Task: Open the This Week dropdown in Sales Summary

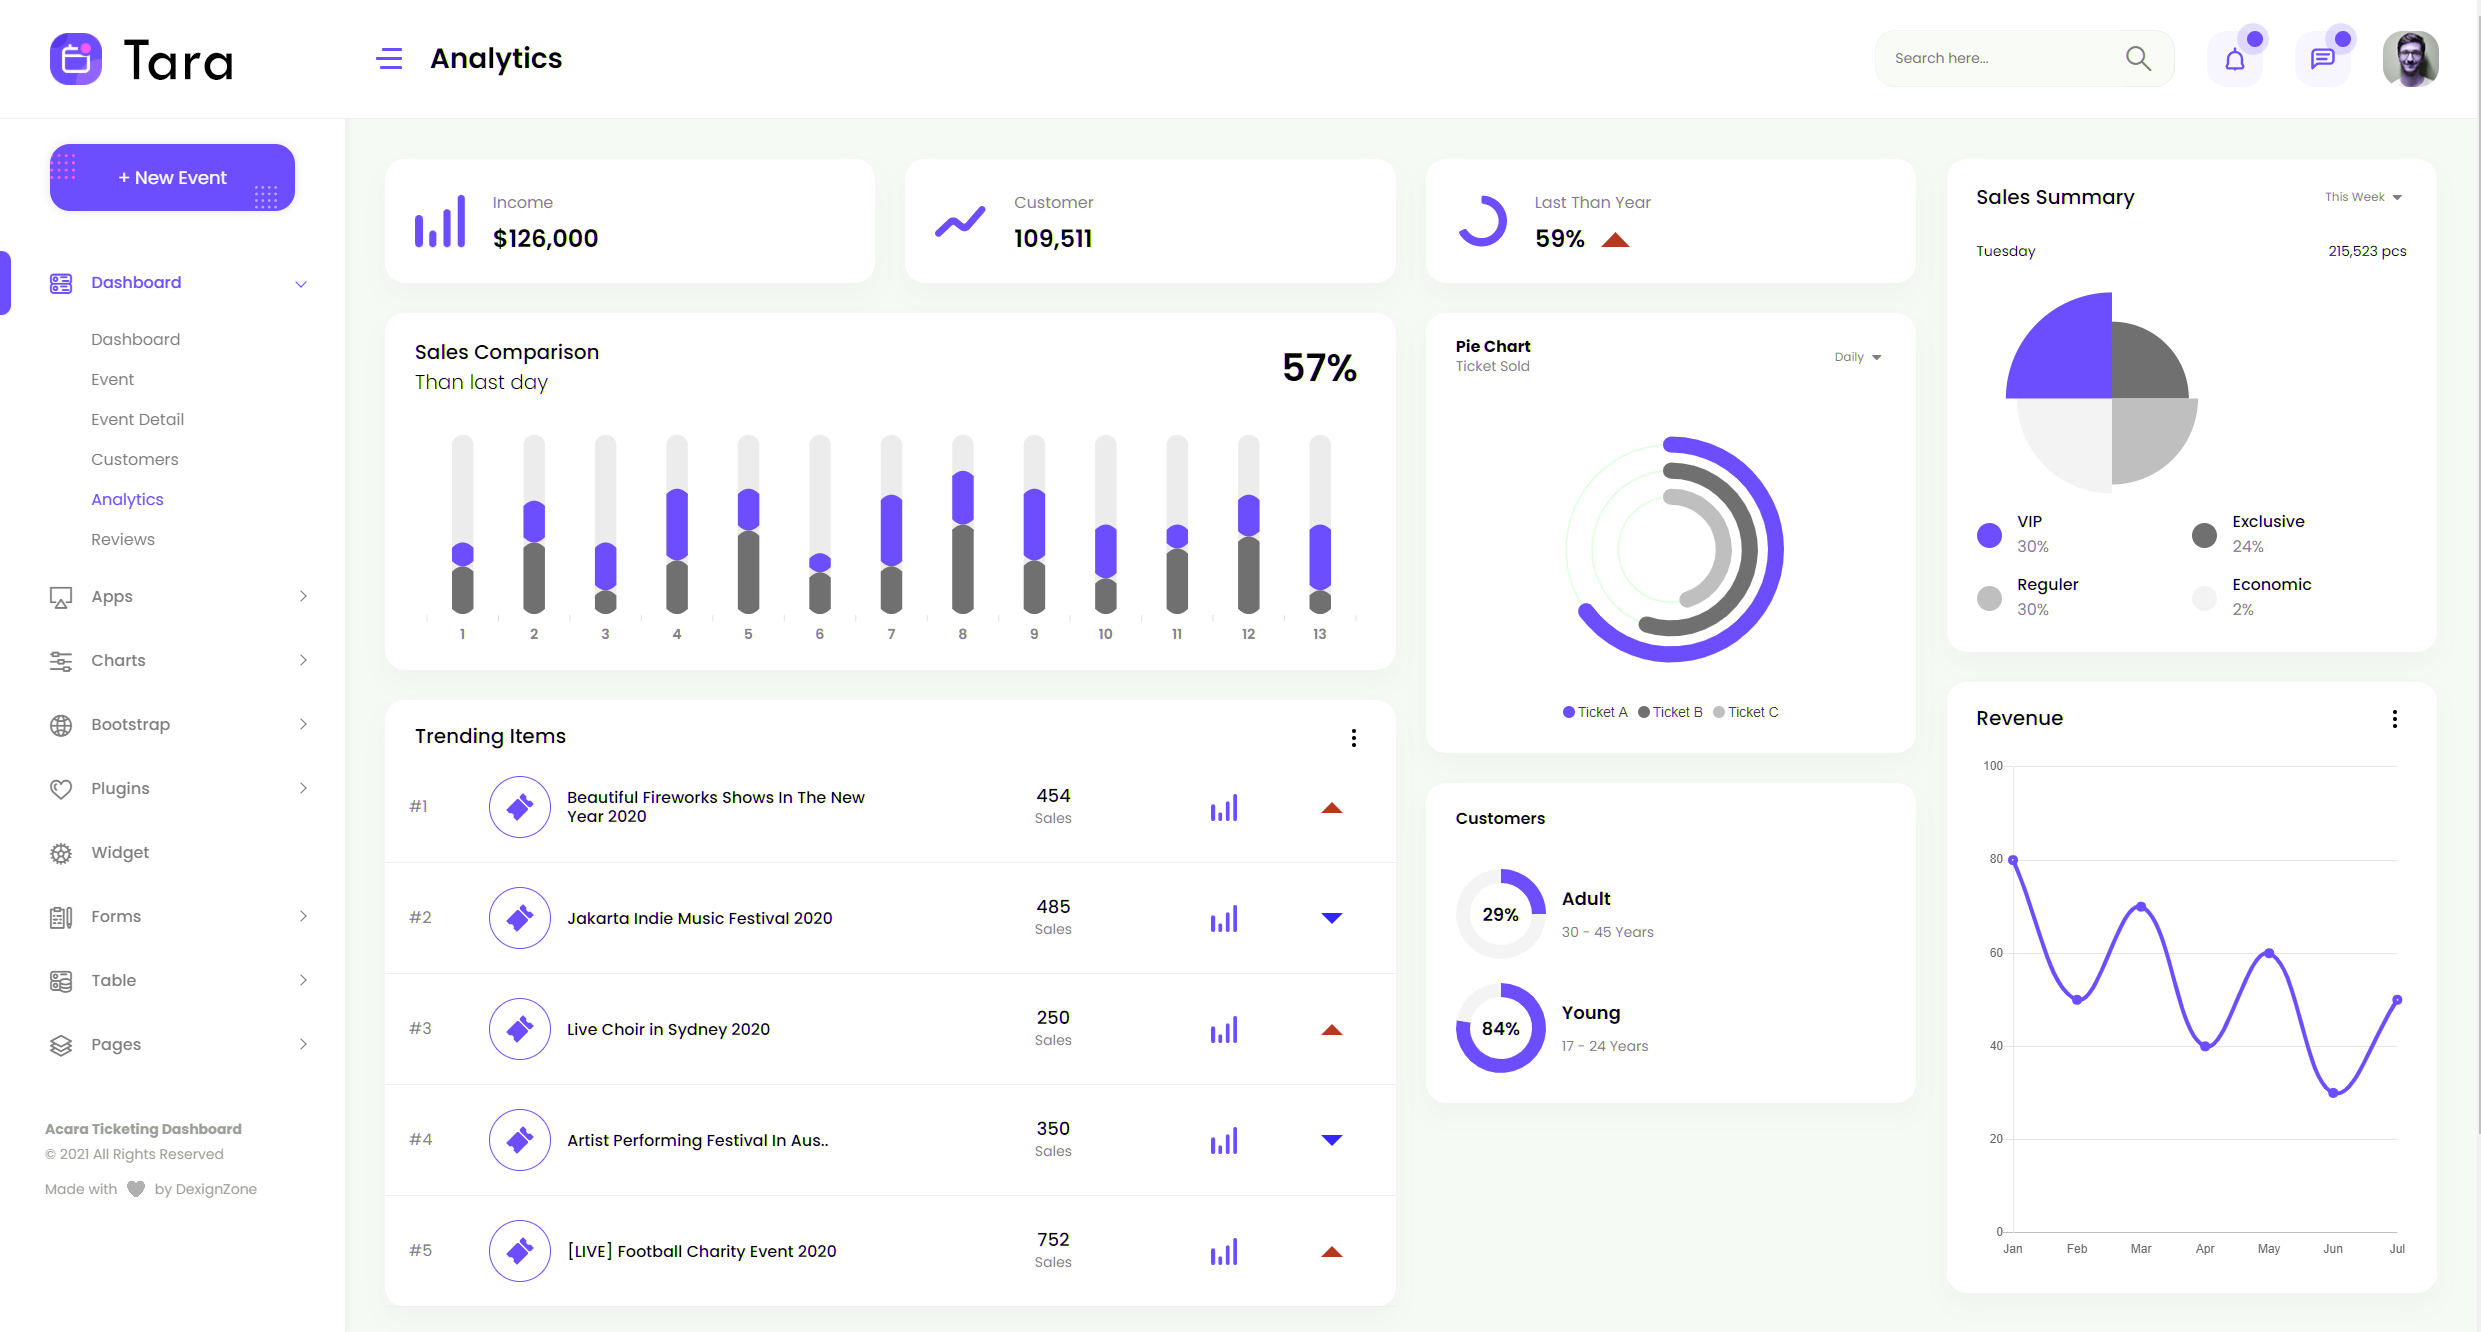Action: pyautogui.click(x=2363, y=197)
